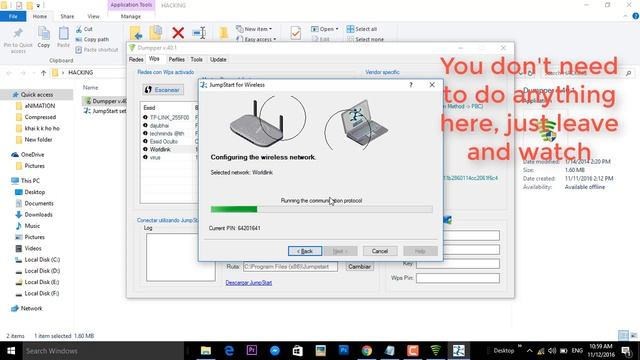Cancel the JumpStart wireless configuration

[x=380, y=251]
